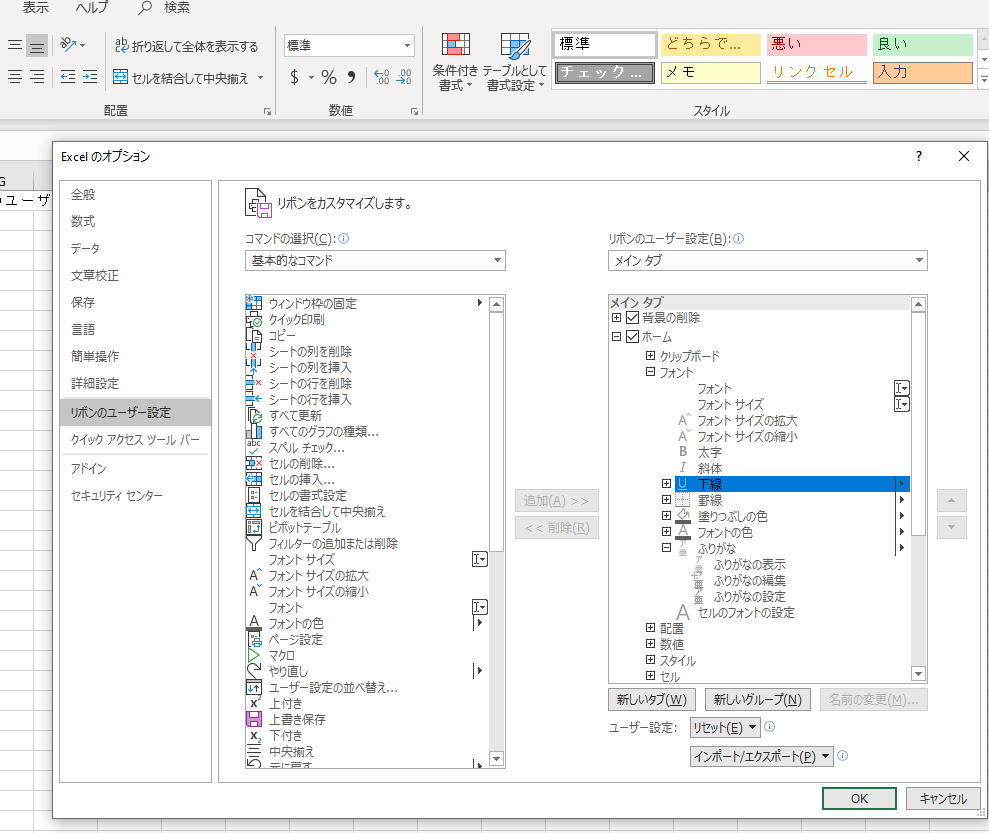Click the orientation text angle icon
Image resolution: width=989 pixels, height=833 pixels.
pyautogui.click(x=68, y=45)
